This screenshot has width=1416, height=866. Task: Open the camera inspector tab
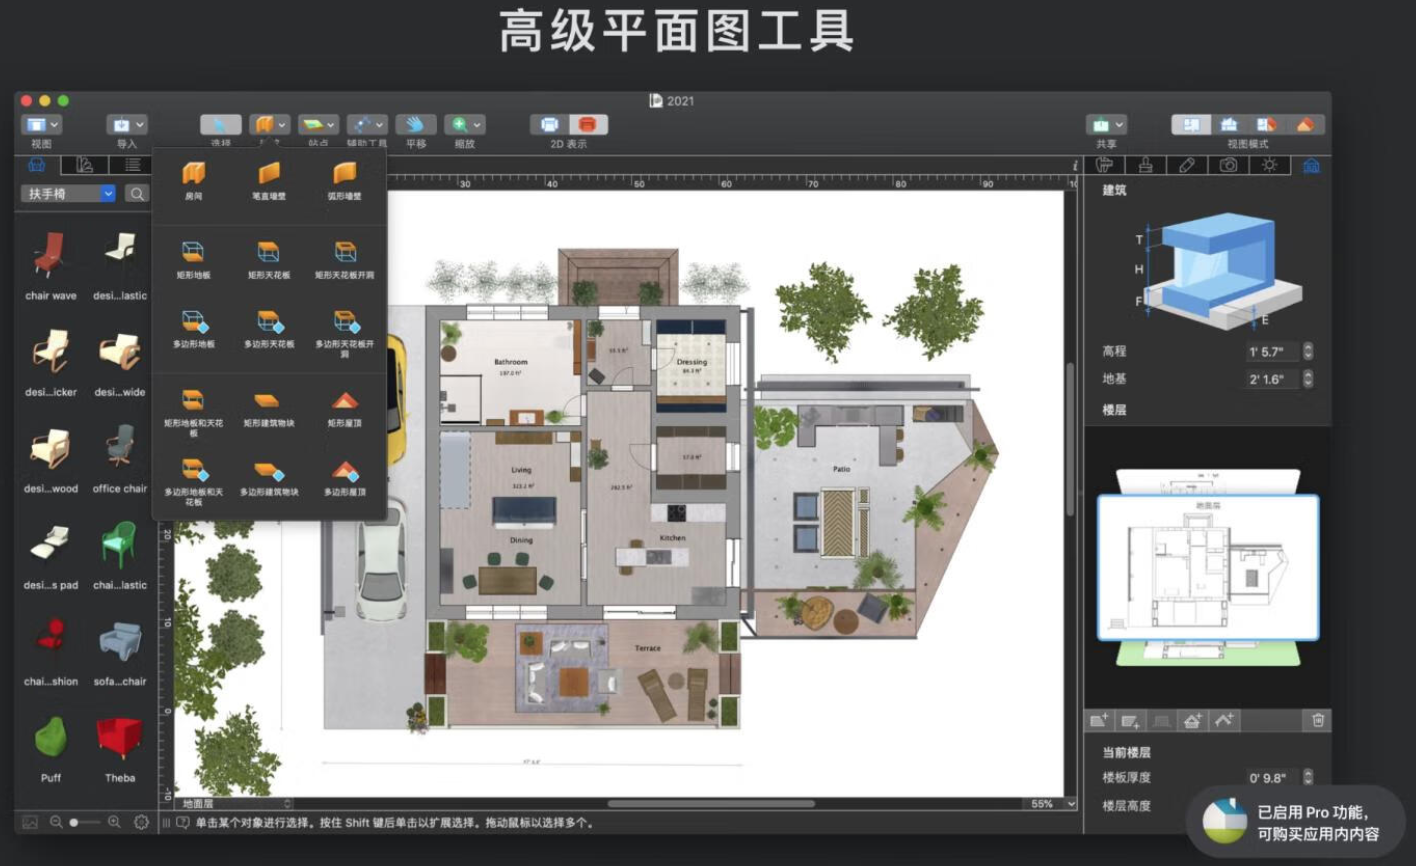tap(1228, 165)
